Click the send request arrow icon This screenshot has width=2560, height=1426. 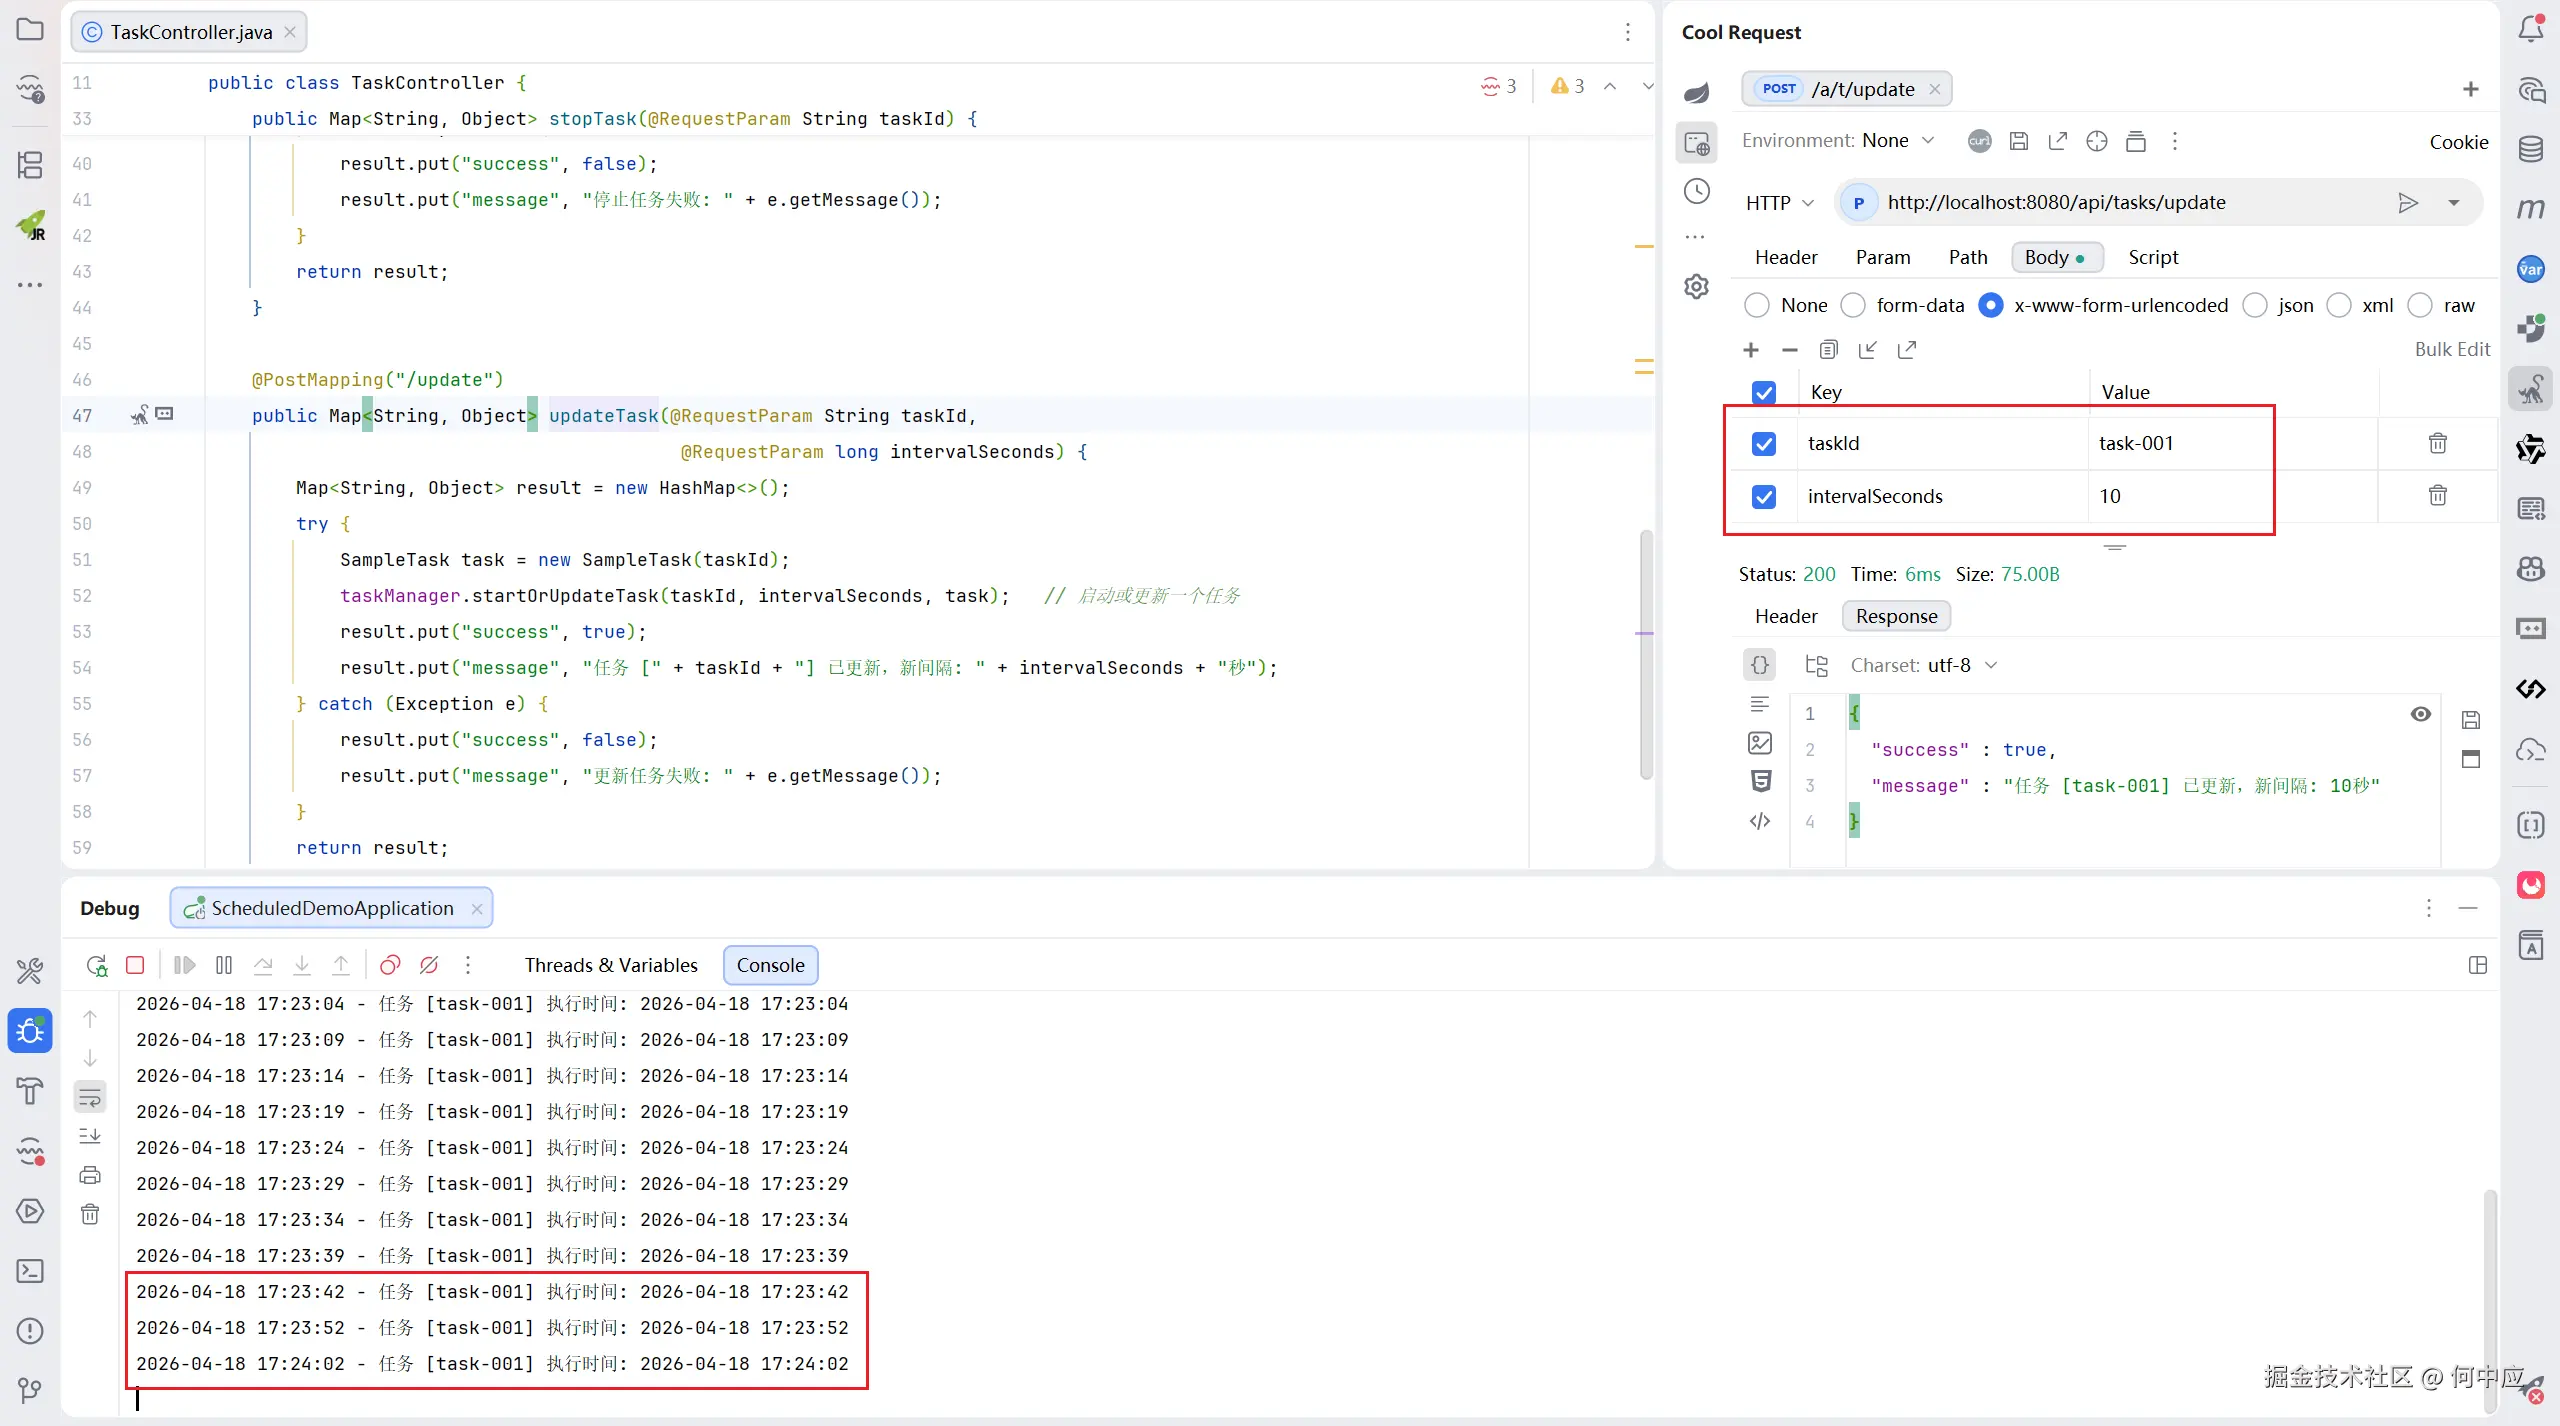2408,203
